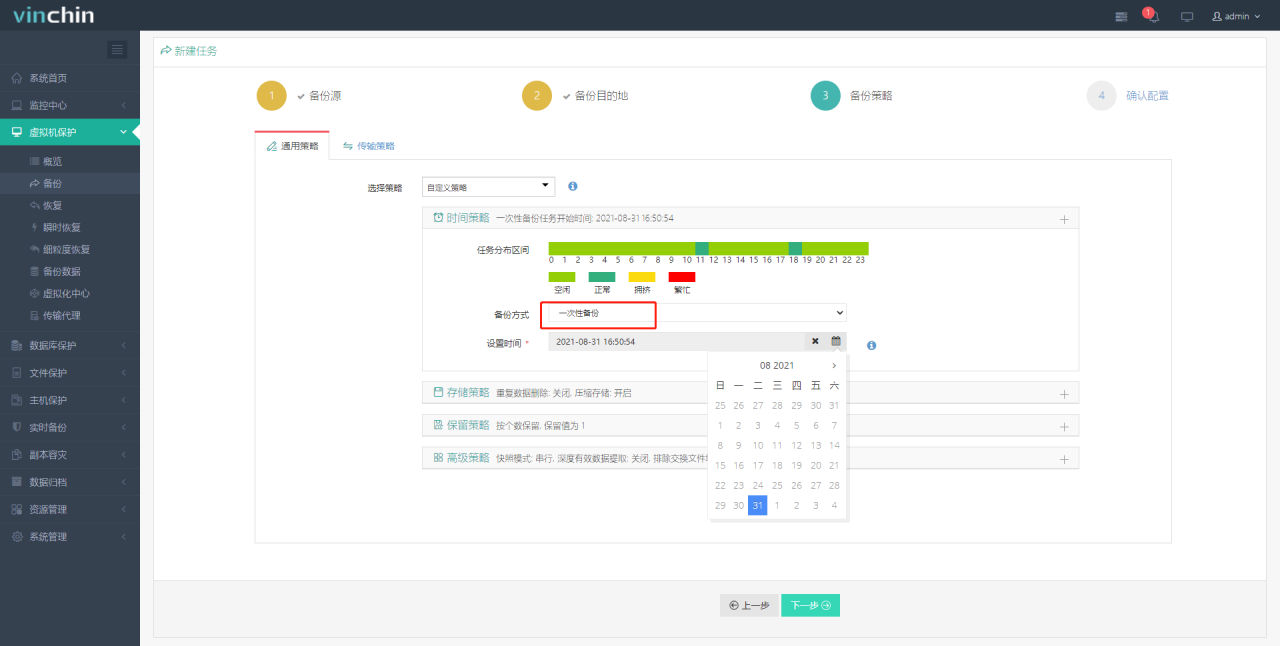Click the green 空闲 legend swatch

[x=562, y=276]
